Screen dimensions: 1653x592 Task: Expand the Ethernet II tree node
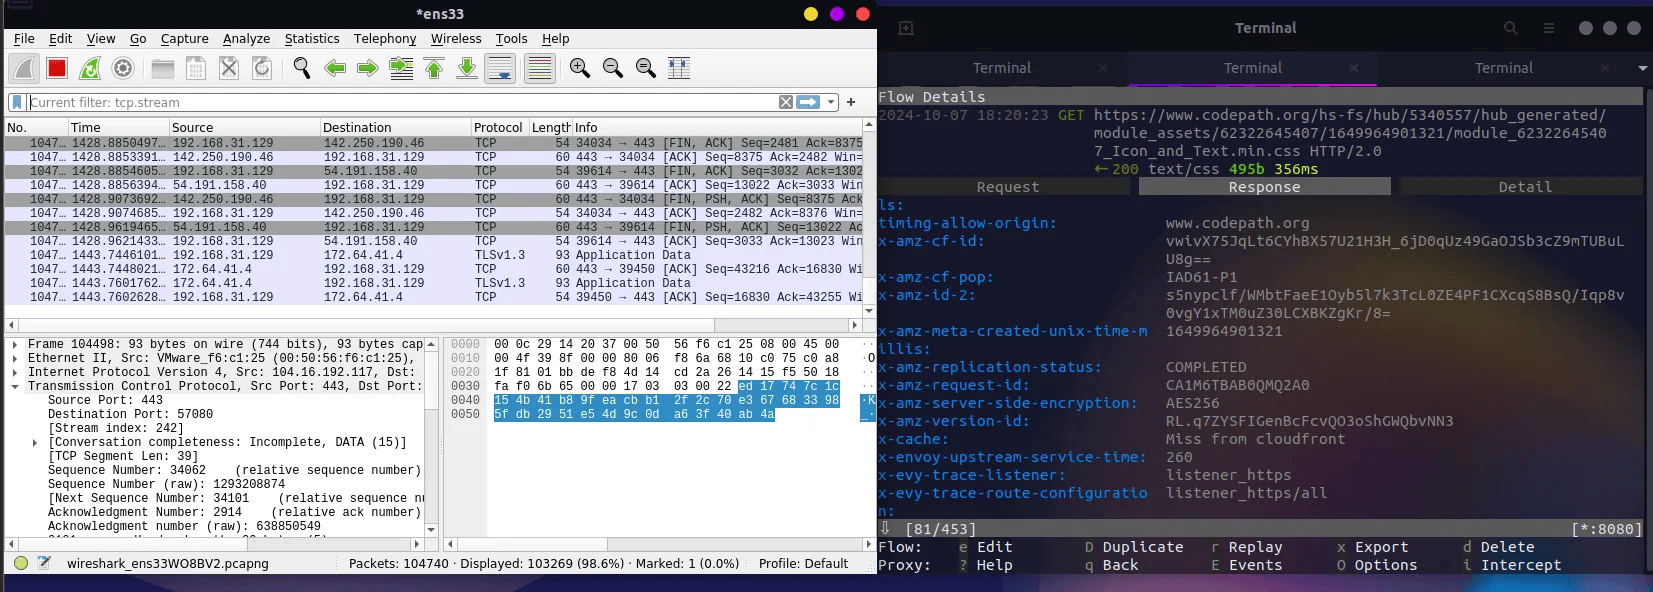tap(15, 358)
